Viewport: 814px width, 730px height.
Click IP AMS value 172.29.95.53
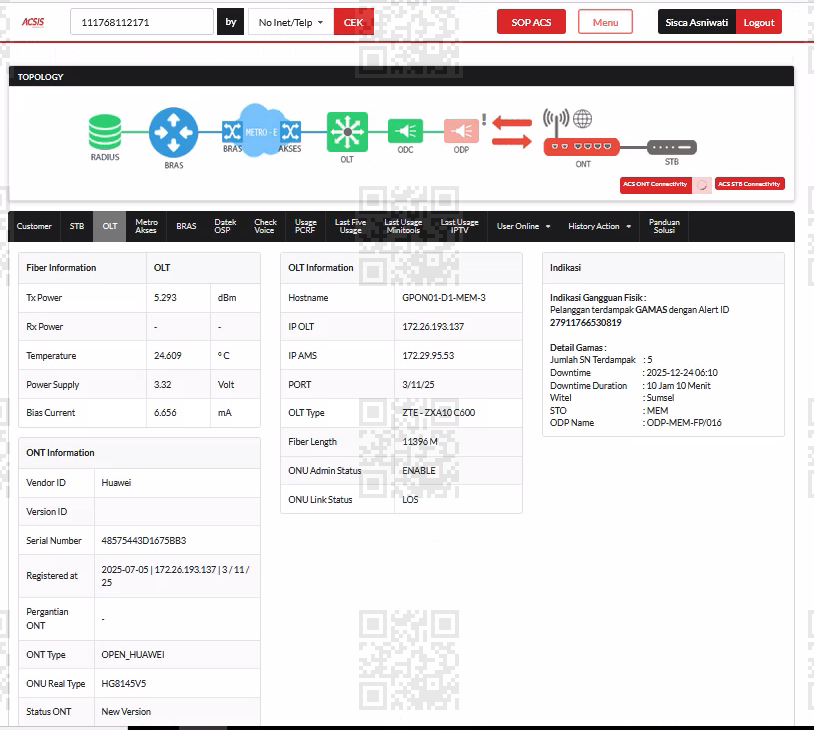point(428,356)
